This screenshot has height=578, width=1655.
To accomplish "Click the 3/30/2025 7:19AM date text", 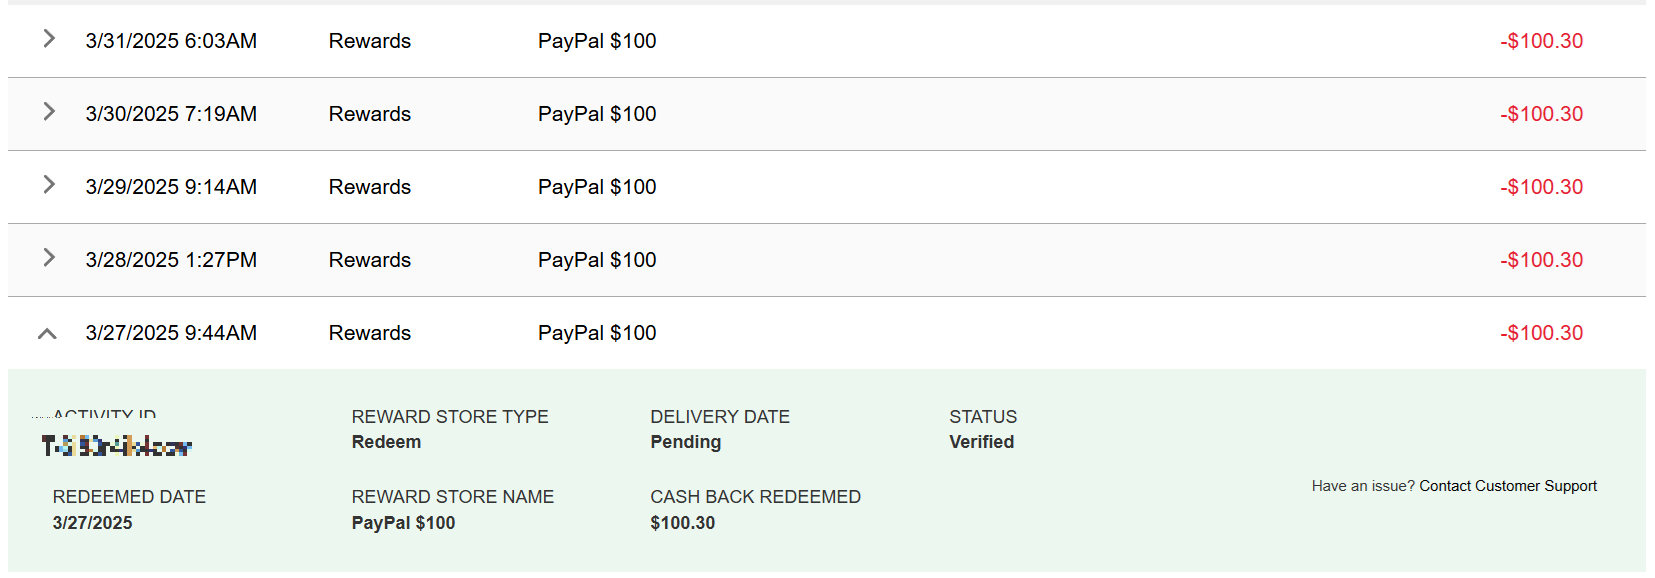I will [x=171, y=114].
